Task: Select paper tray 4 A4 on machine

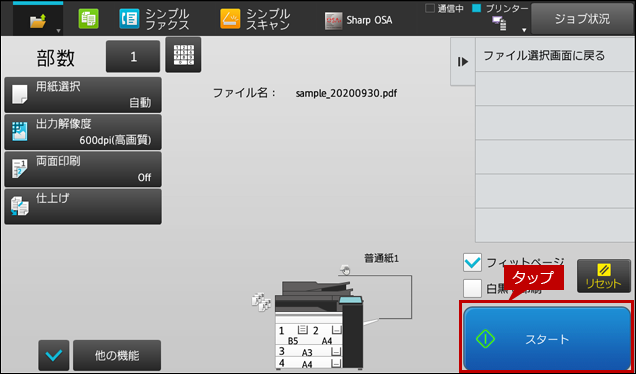Action: pos(309,363)
